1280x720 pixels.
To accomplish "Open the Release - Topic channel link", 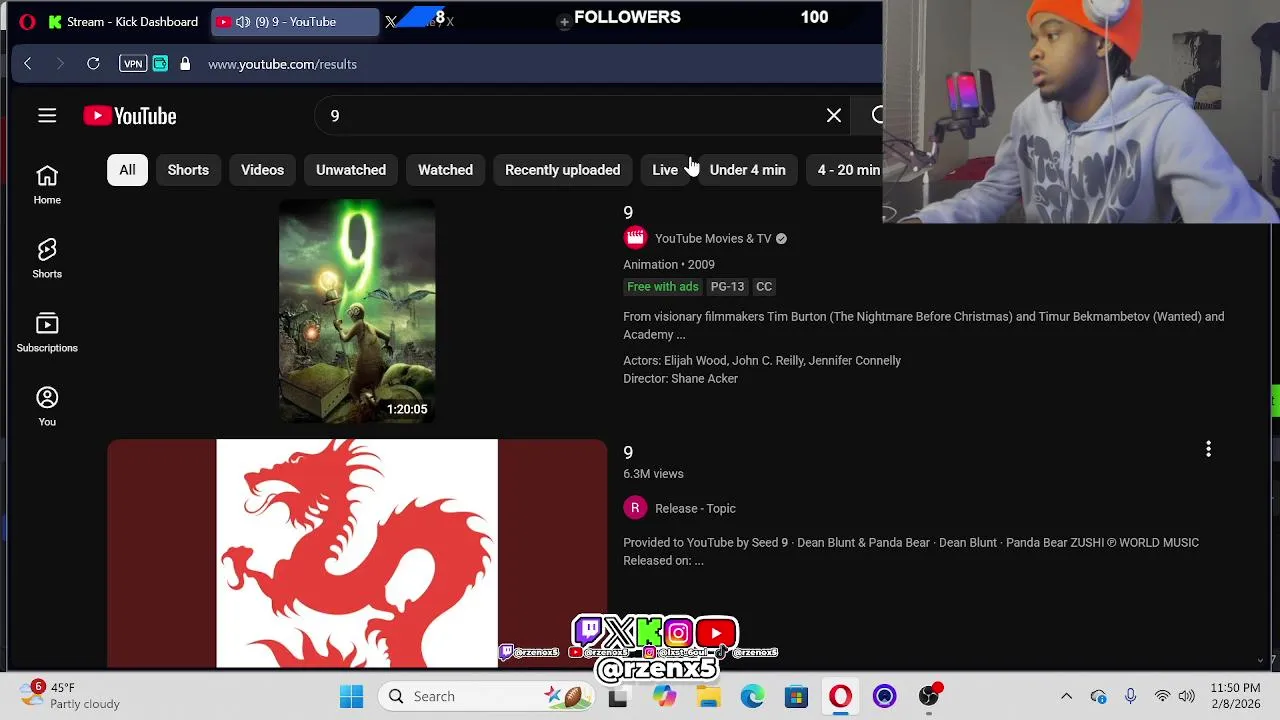I will (695, 508).
